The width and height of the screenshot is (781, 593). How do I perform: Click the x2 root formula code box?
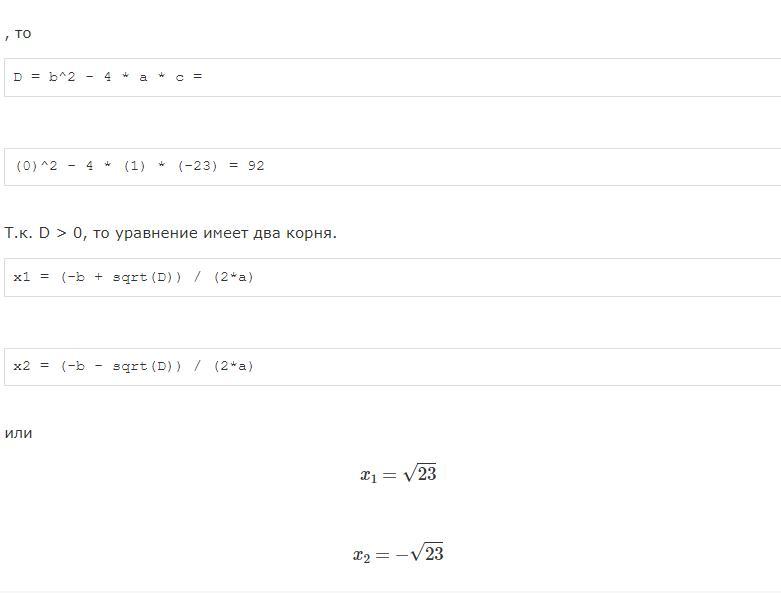click(x=392, y=366)
